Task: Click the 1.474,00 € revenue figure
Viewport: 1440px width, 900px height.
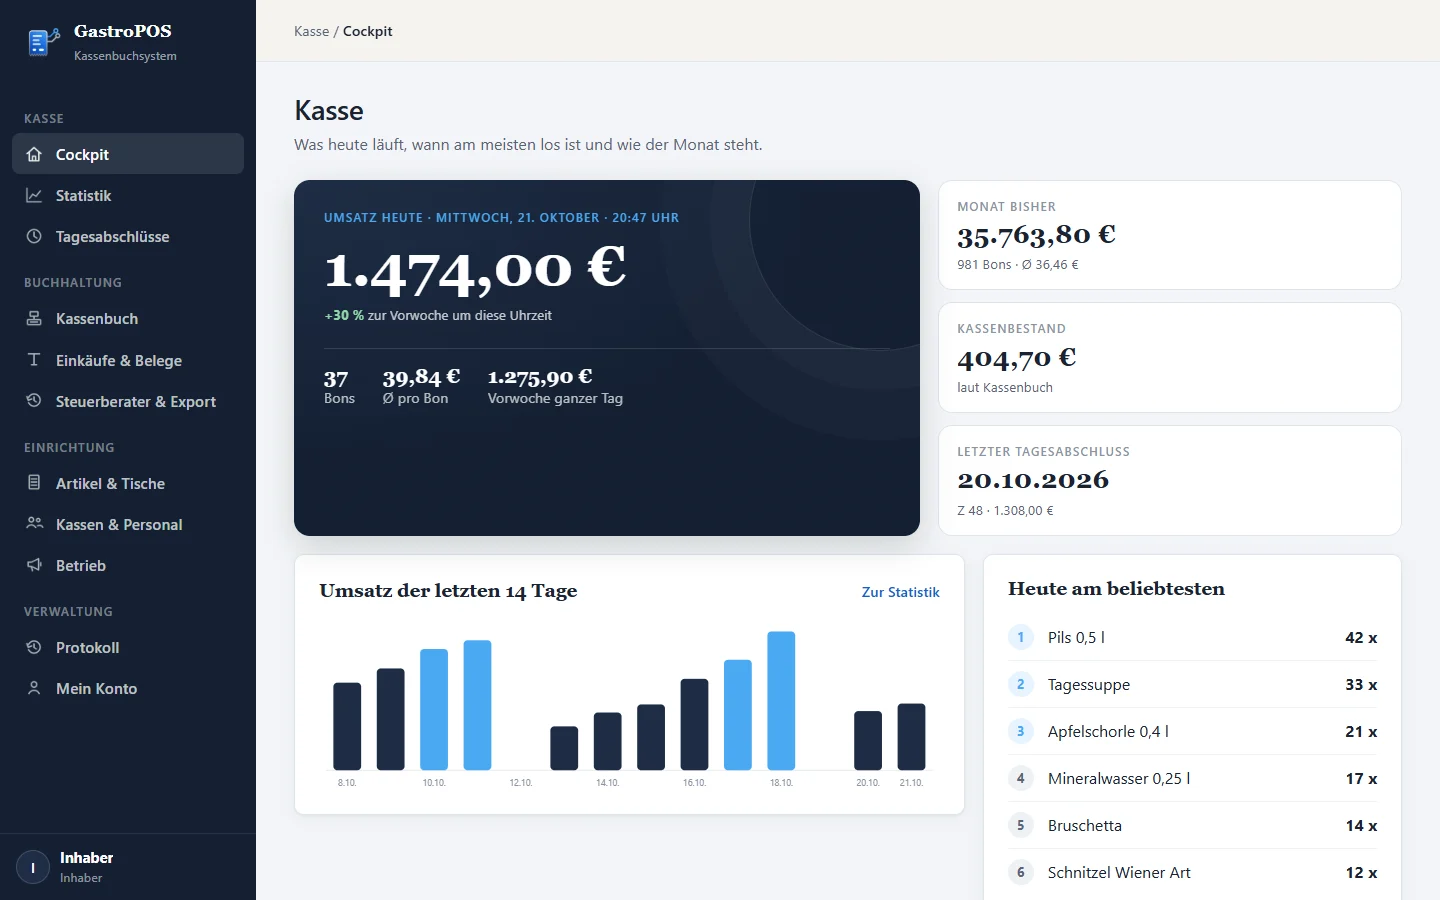Action: point(475,270)
